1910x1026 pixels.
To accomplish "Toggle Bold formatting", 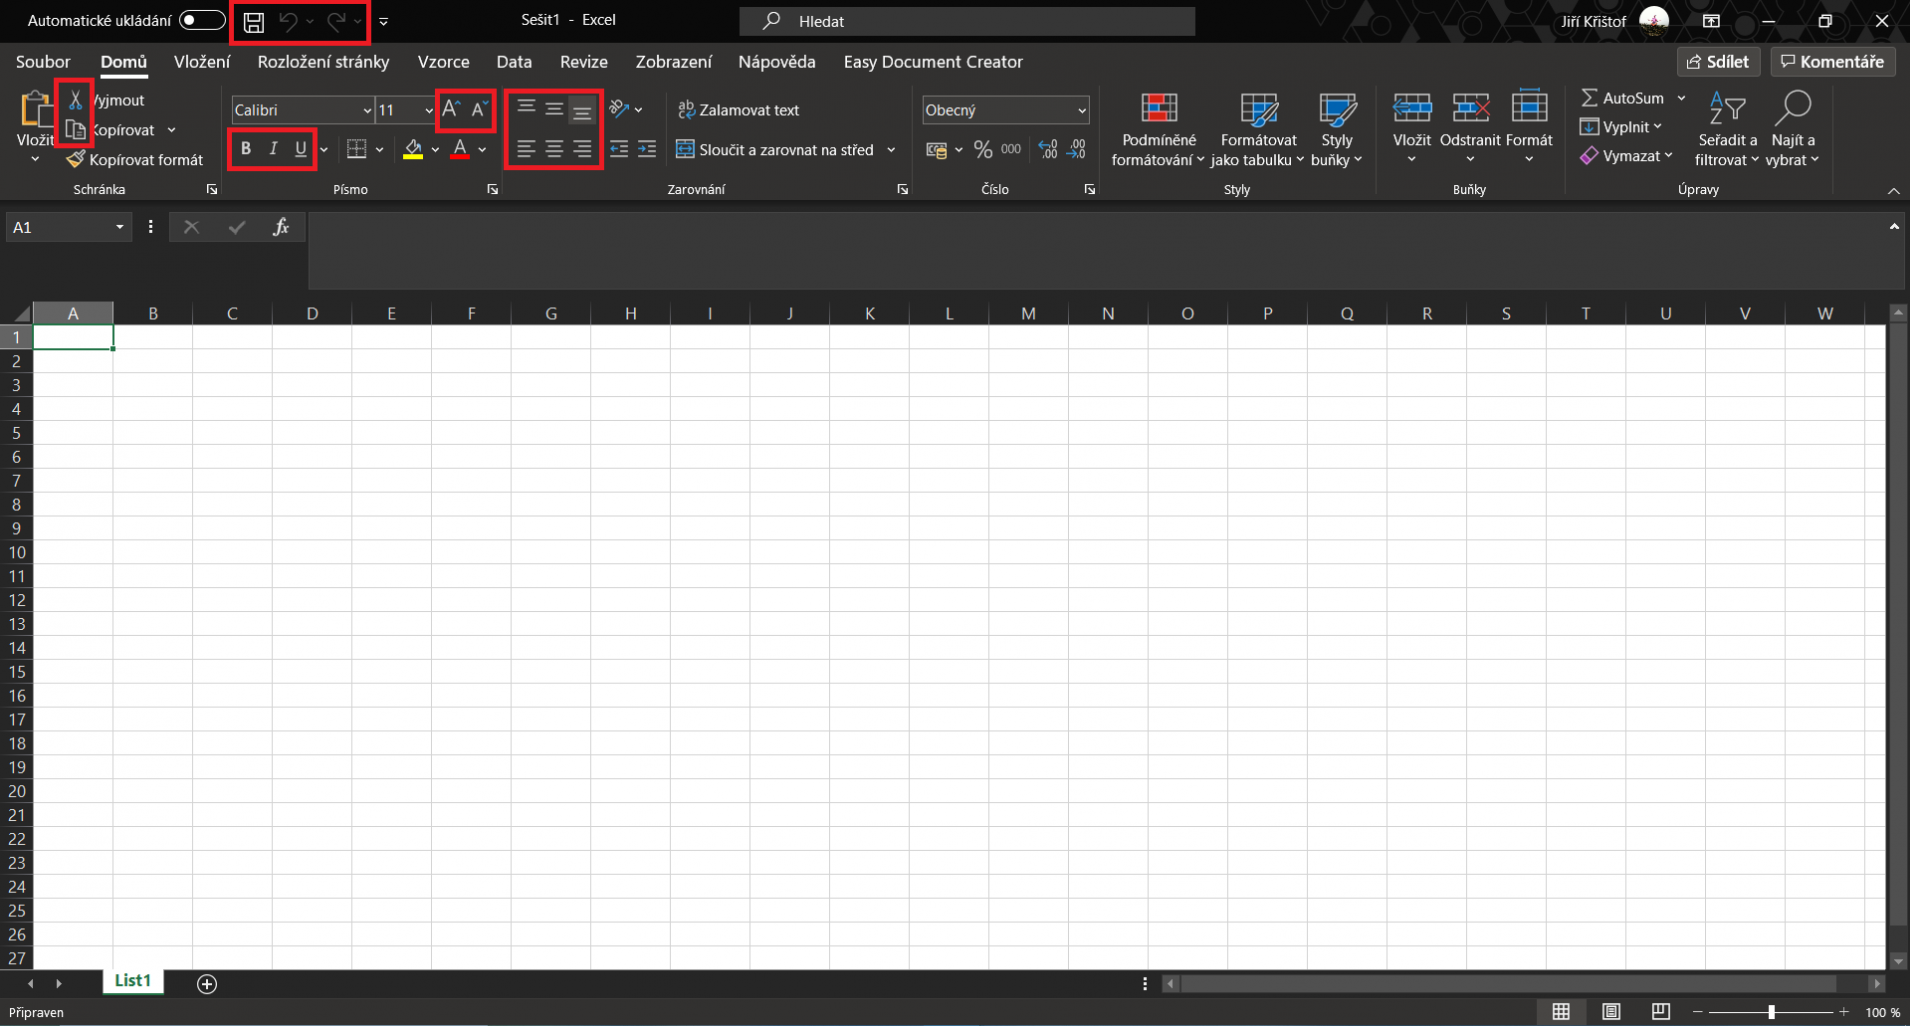I will 245,149.
